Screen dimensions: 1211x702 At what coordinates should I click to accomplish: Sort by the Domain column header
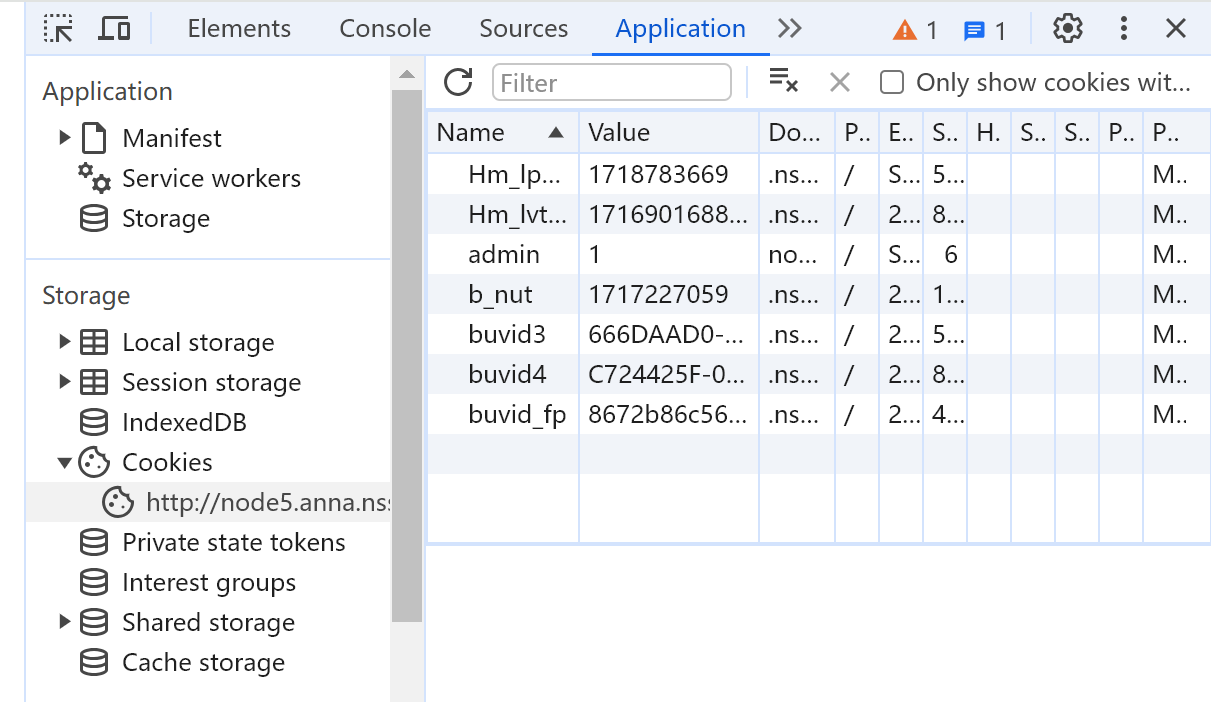coord(797,132)
